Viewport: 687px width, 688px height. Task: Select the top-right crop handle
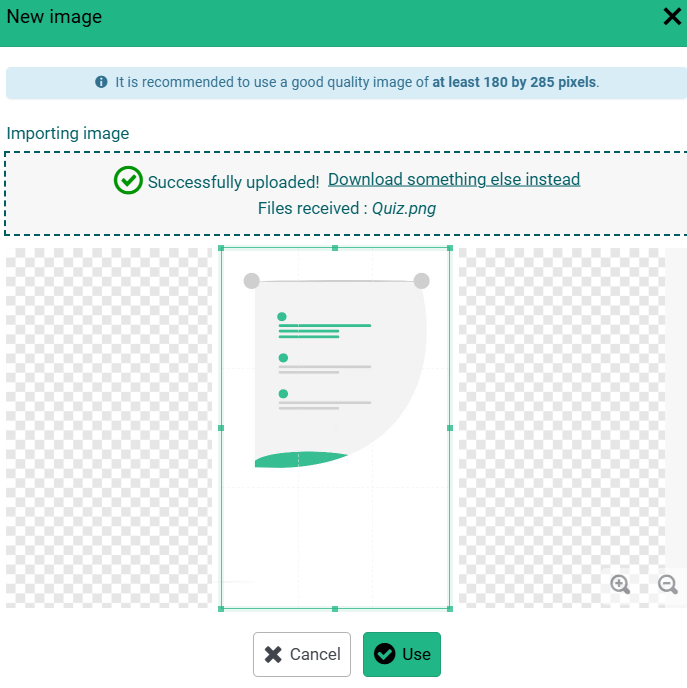[450, 248]
